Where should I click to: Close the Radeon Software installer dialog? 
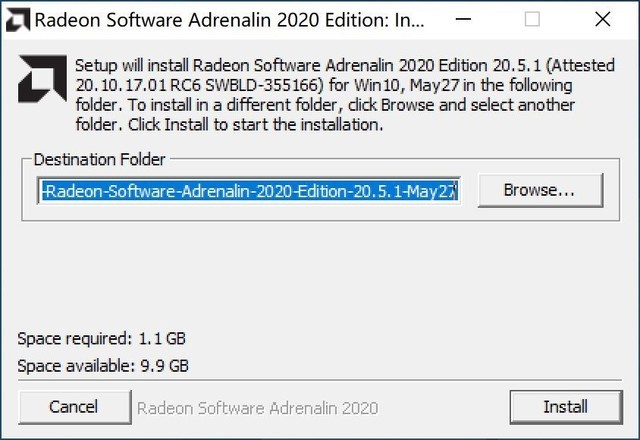click(x=602, y=19)
